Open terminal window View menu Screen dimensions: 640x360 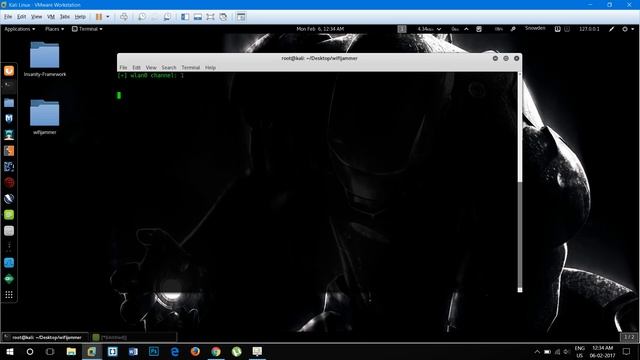pos(151,67)
